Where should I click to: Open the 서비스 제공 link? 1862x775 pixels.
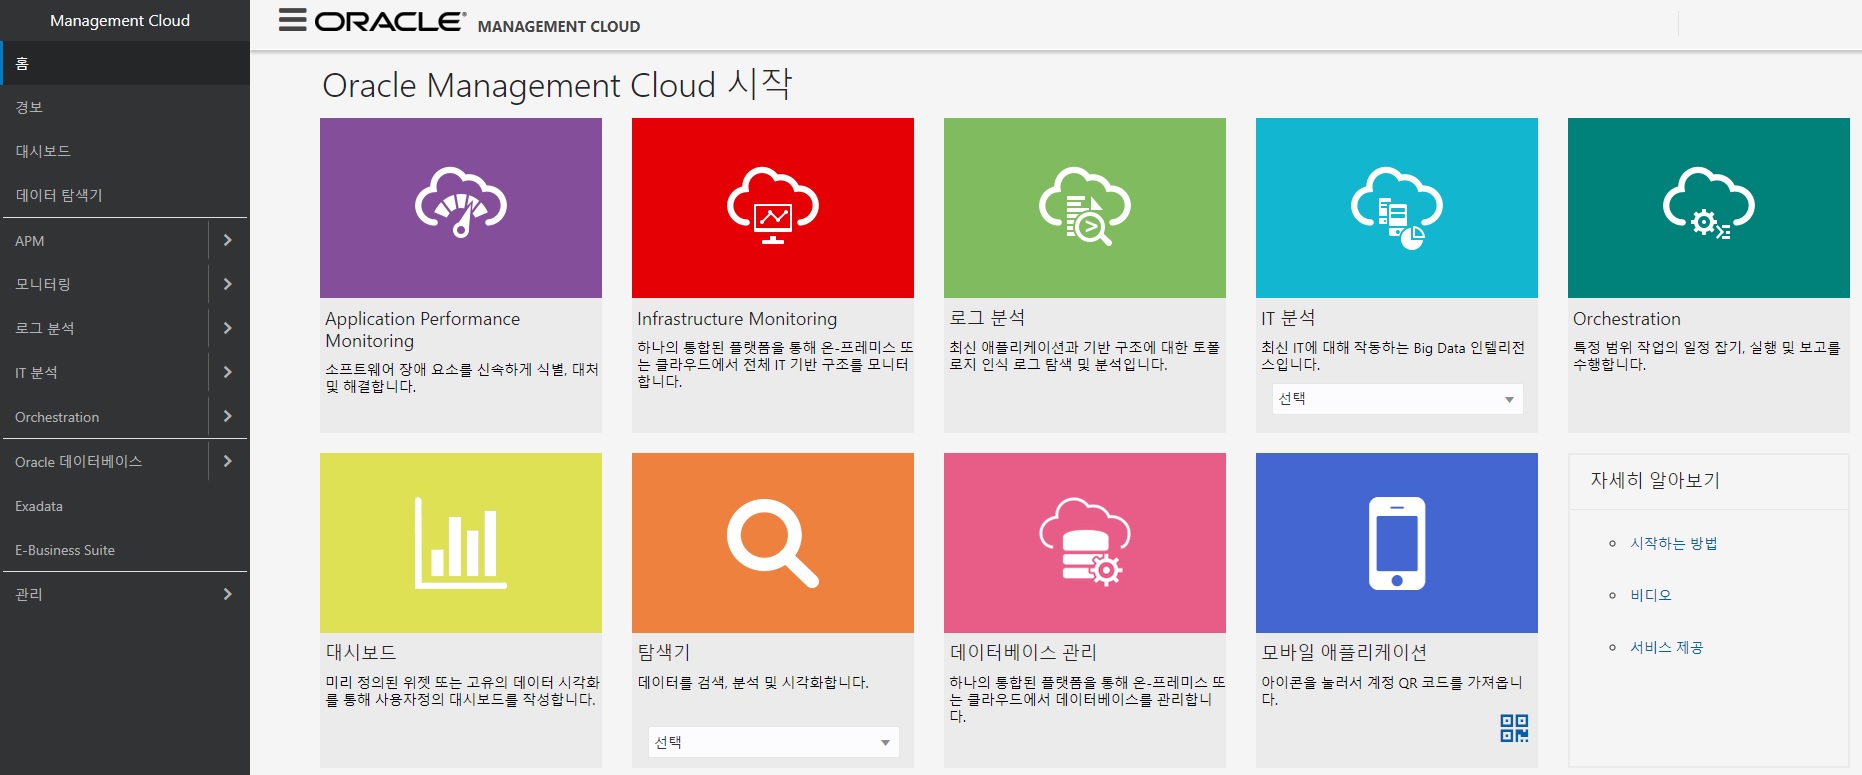tap(1666, 647)
